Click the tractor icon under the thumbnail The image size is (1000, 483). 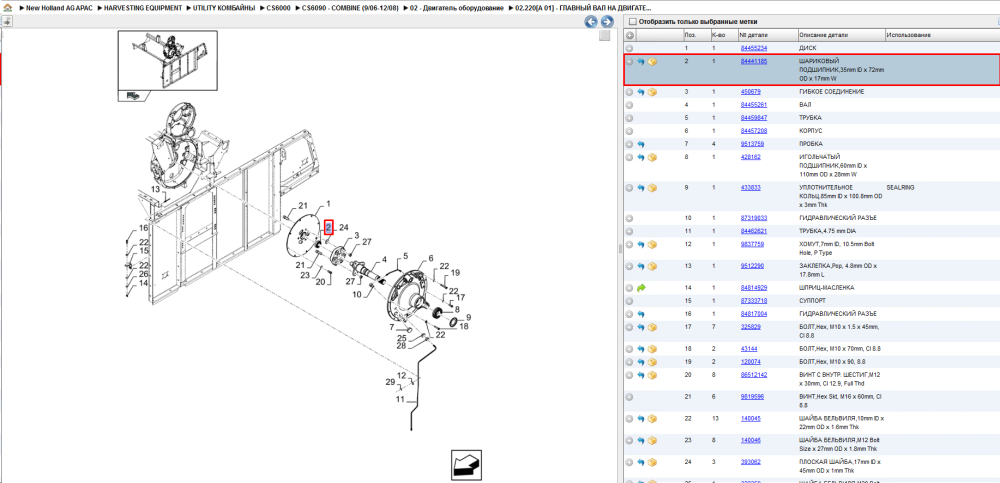132,96
